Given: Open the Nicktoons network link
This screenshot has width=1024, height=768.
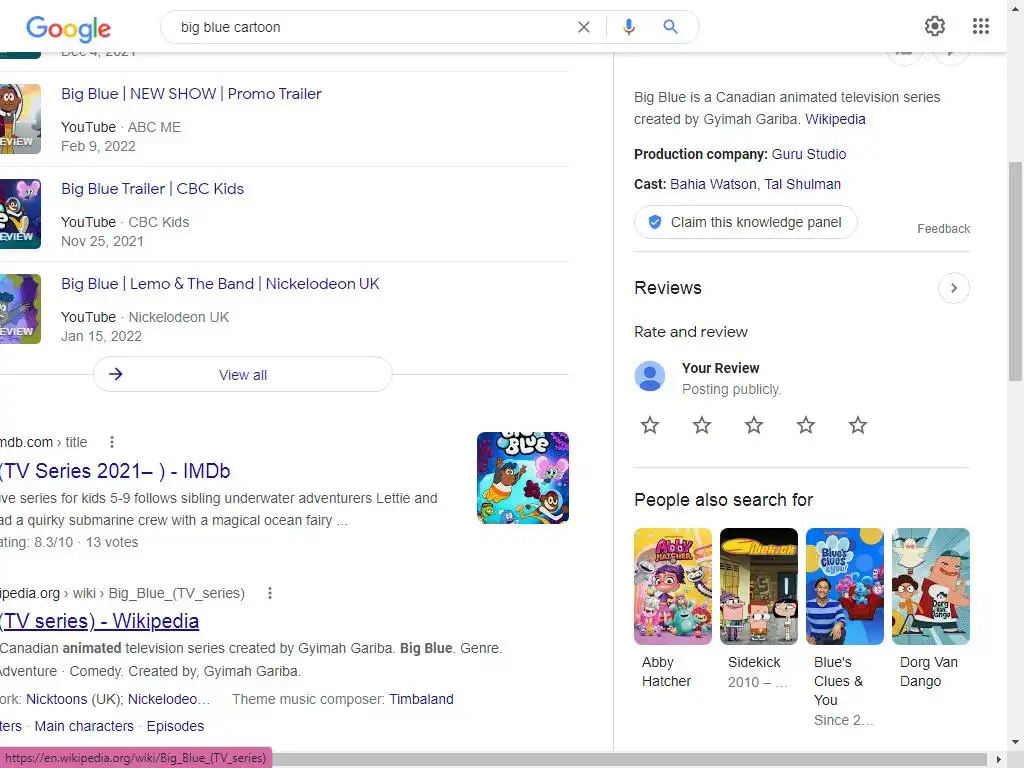Looking at the screenshot, I should click(57, 699).
